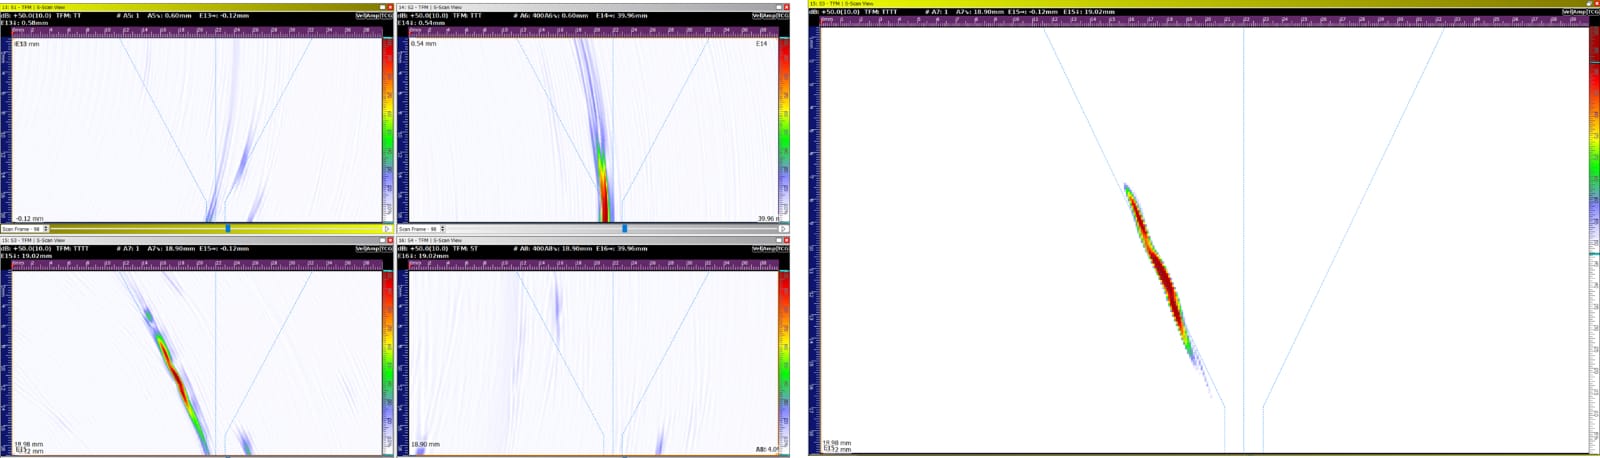This screenshot has width=1600, height=458.
Task: Click the color palette bar in the S1 view
Action: pos(388,130)
